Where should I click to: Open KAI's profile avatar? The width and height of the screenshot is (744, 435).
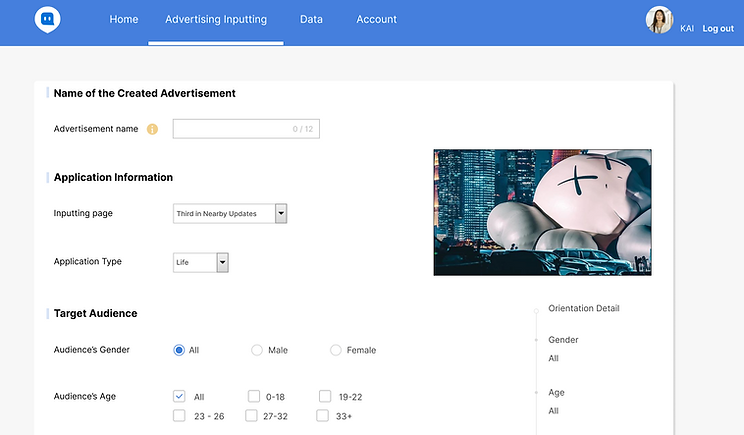pyautogui.click(x=659, y=20)
